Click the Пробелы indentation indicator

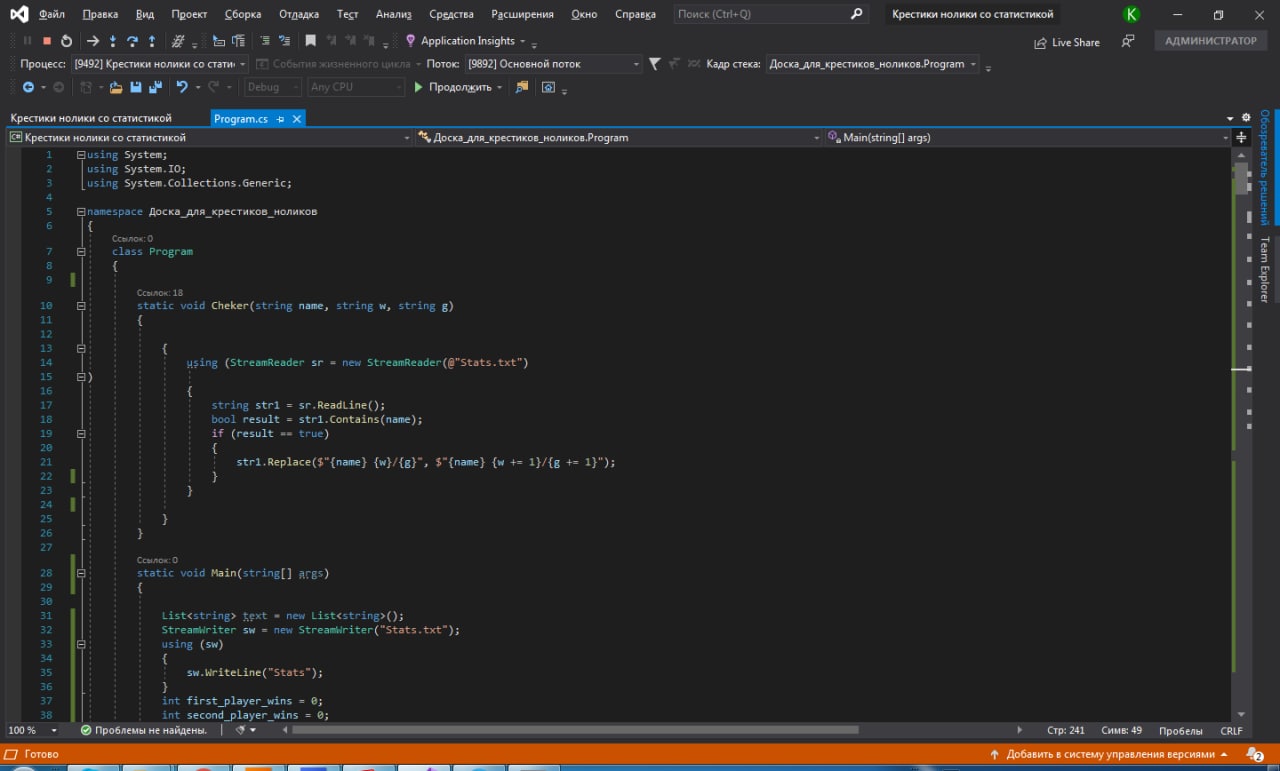(x=1181, y=731)
